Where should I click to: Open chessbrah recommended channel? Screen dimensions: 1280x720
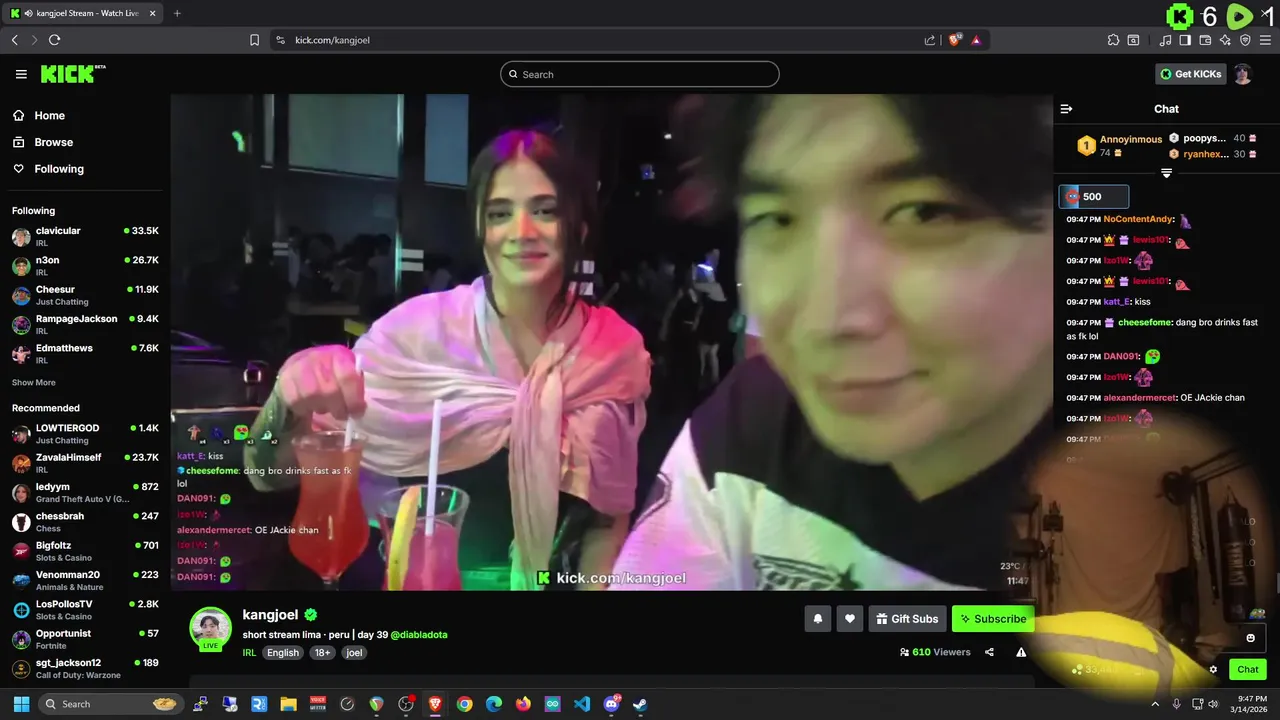pos(85,521)
